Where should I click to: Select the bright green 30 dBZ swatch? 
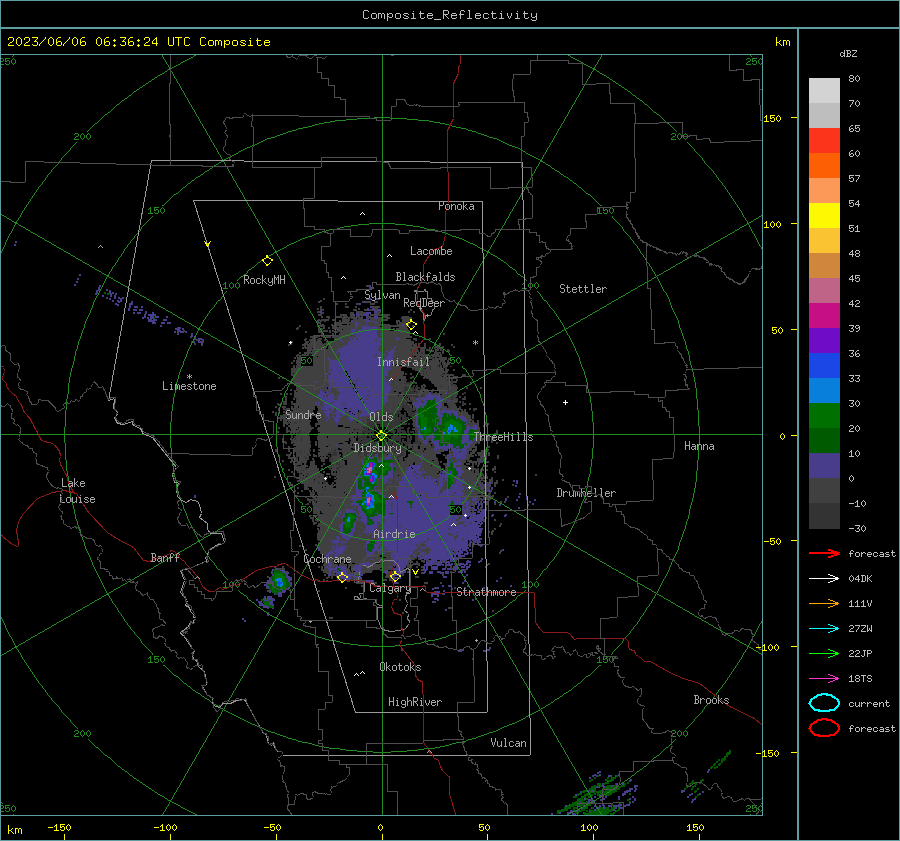coord(824,415)
